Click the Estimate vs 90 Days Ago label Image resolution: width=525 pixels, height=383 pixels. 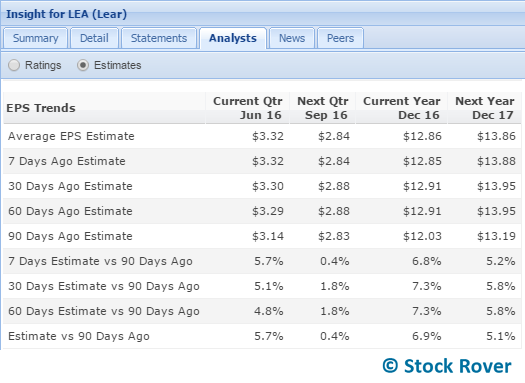79,336
